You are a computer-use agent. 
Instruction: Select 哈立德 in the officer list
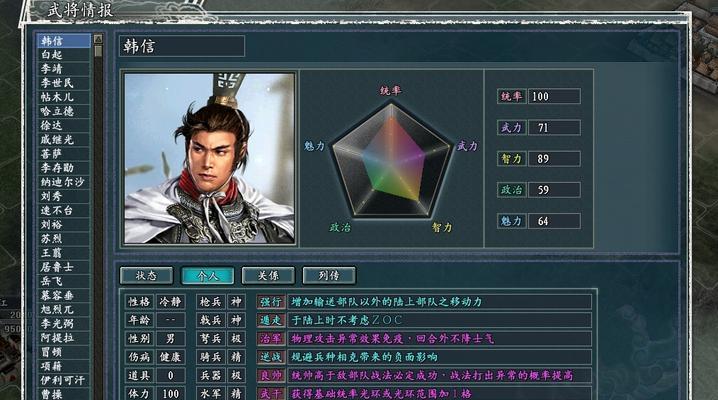pyautogui.click(x=64, y=112)
